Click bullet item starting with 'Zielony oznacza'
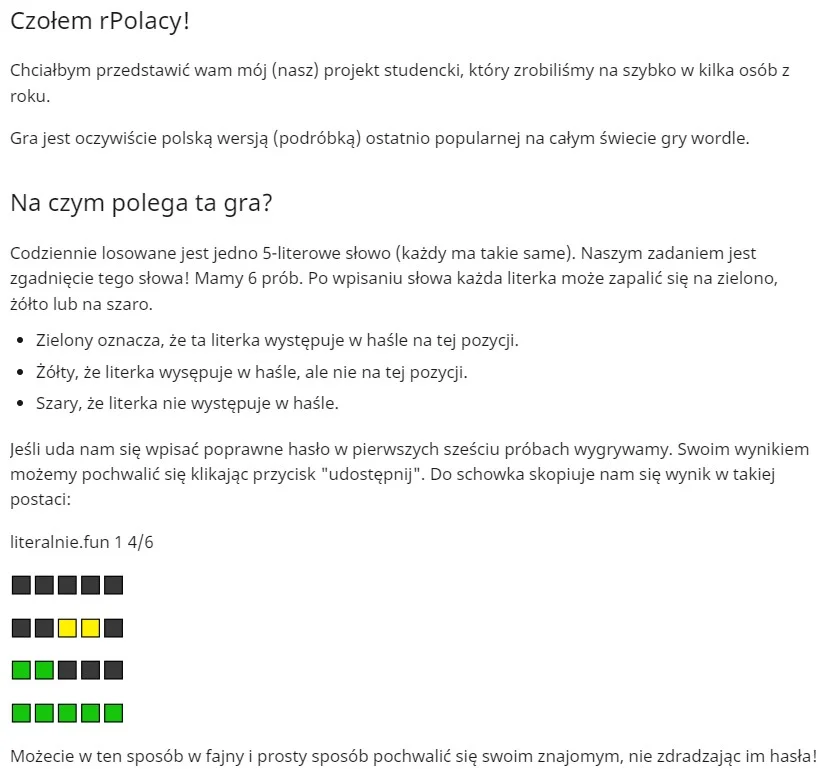The height and width of the screenshot is (769, 828). [277, 341]
